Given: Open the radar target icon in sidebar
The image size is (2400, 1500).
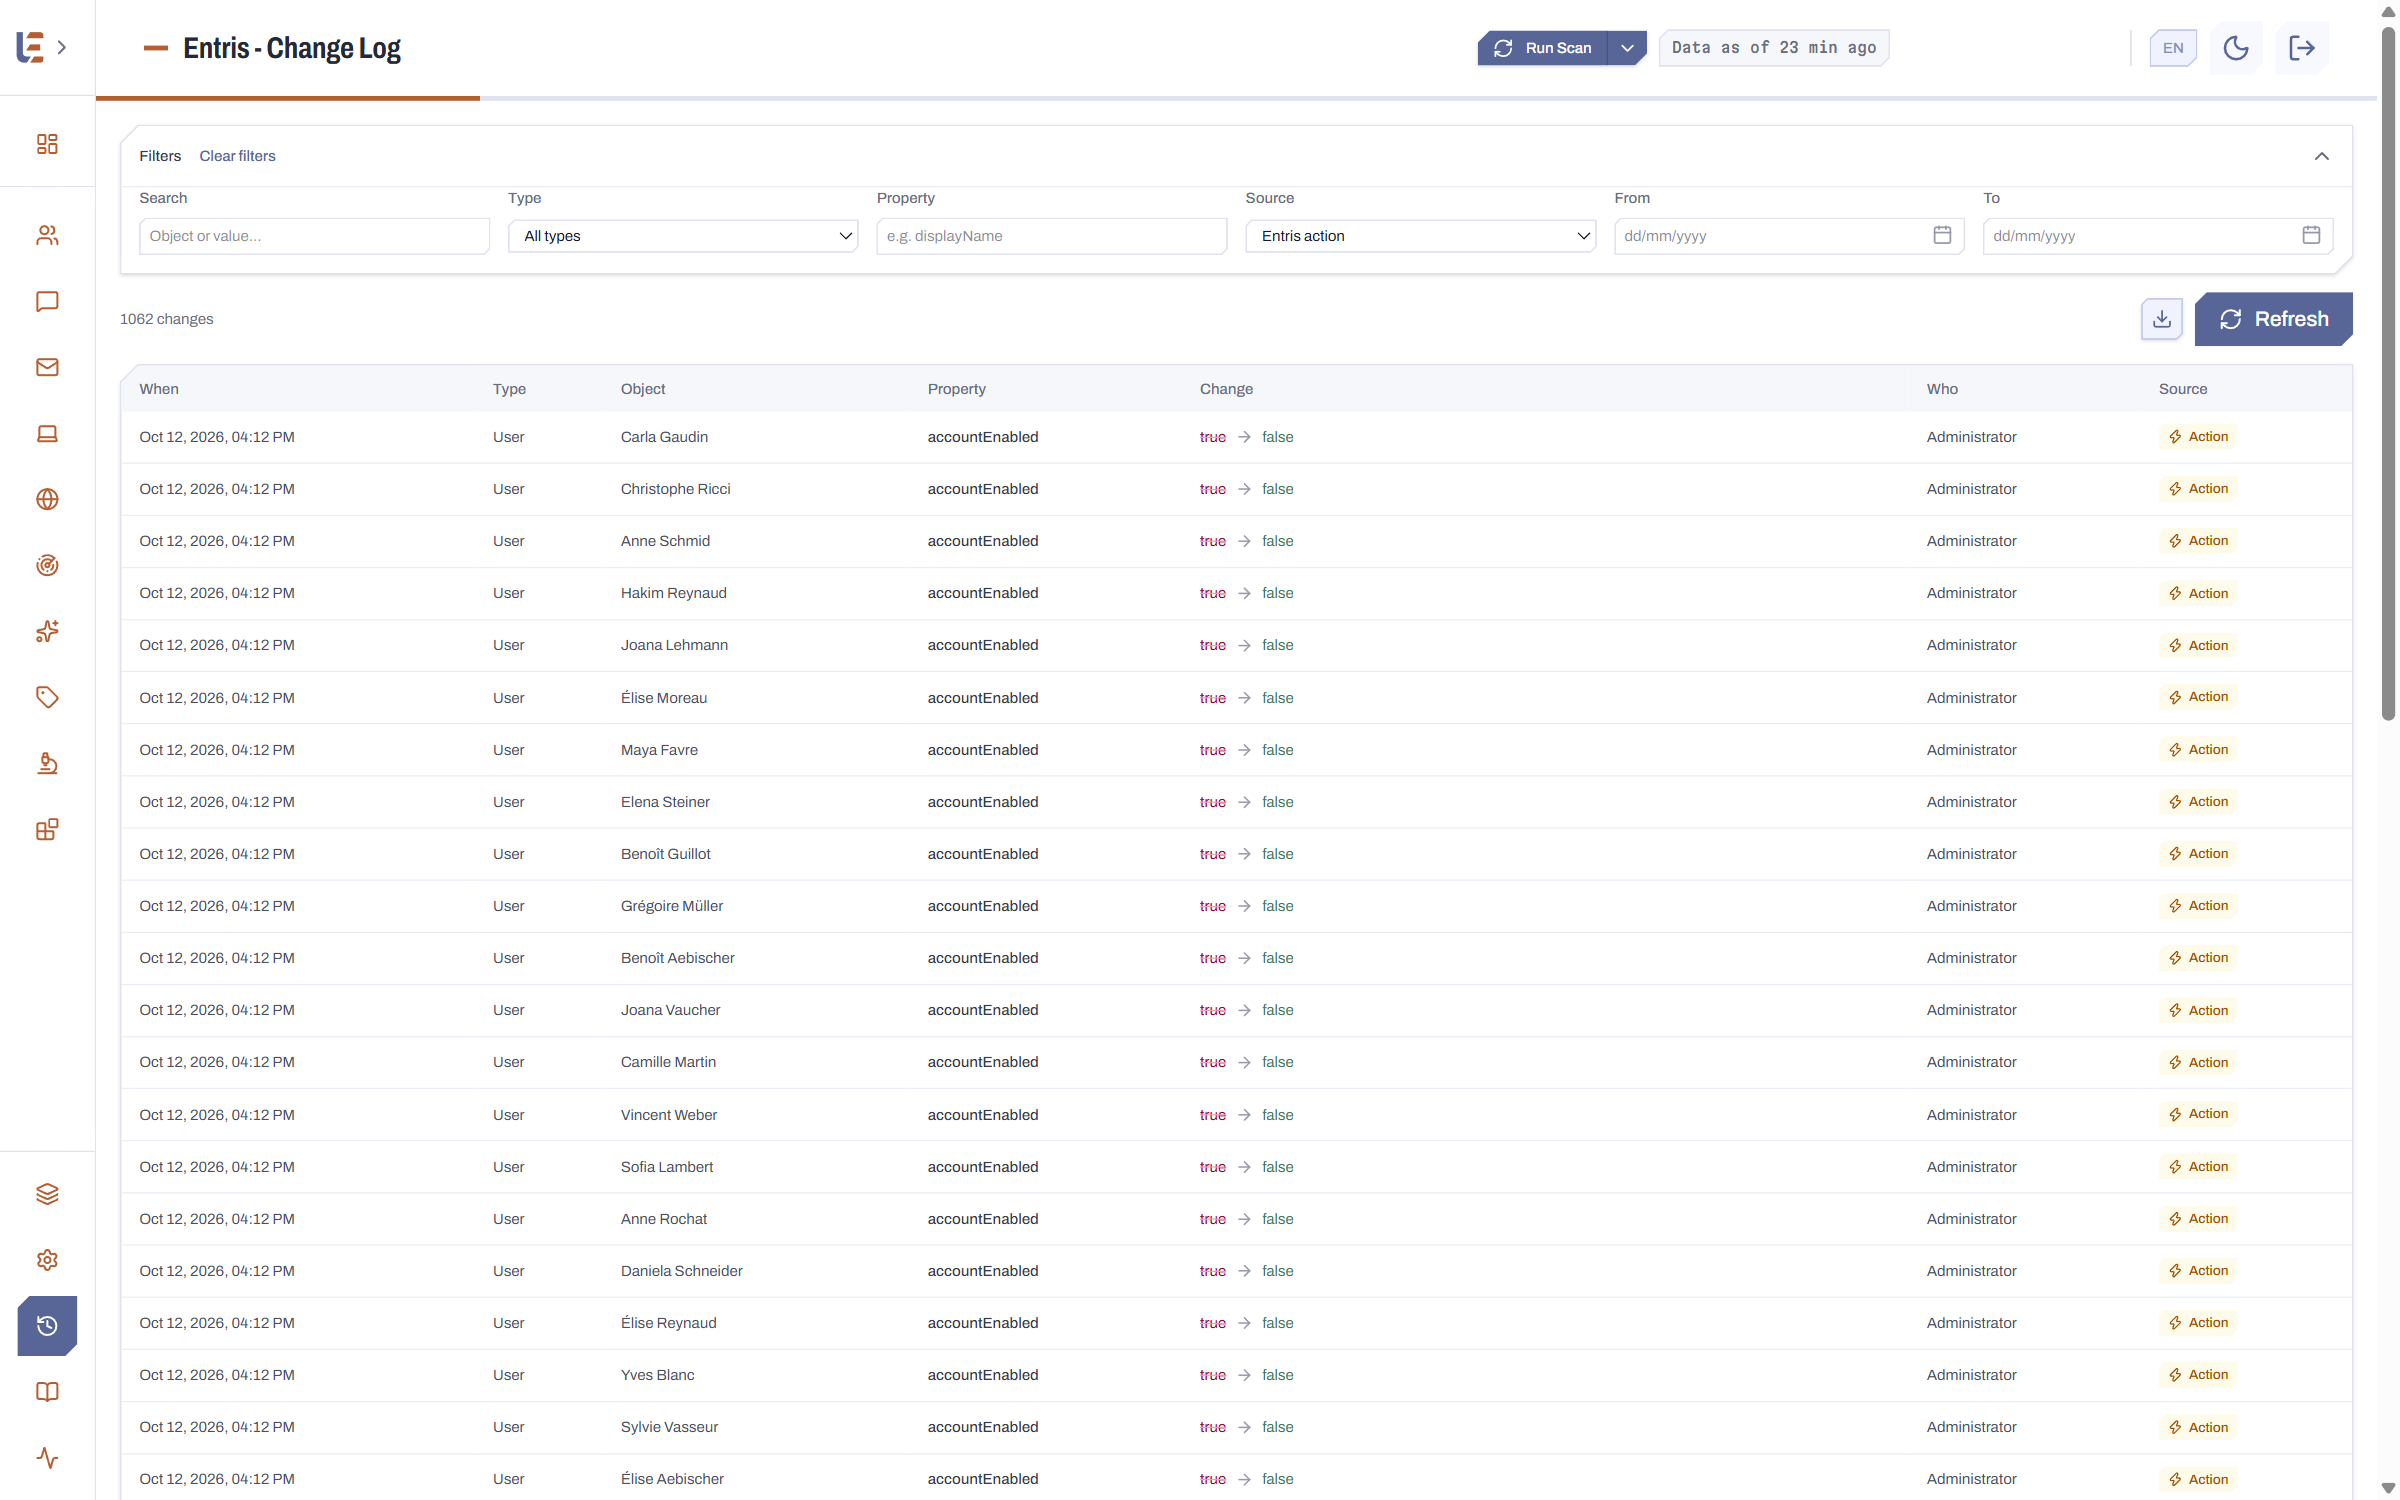Looking at the screenshot, I should (x=47, y=565).
